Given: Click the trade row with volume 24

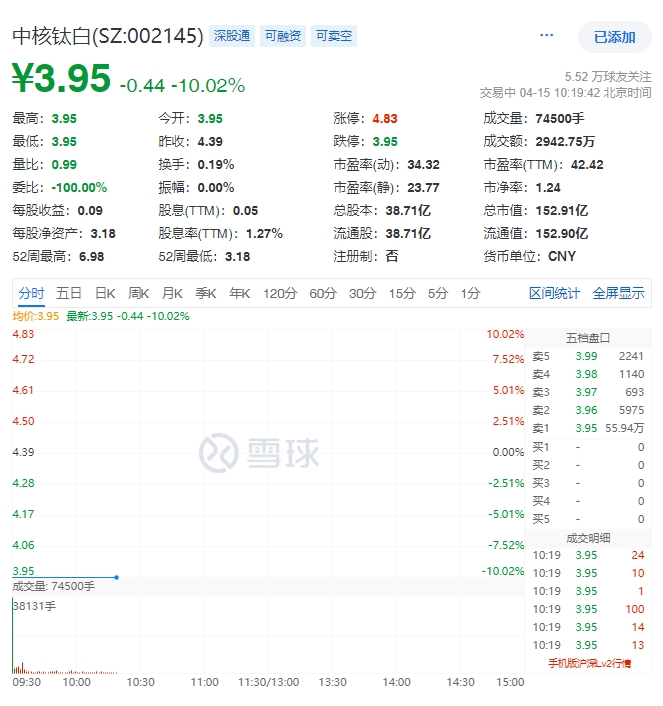Looking at the screenshot, I should [588, 555].
